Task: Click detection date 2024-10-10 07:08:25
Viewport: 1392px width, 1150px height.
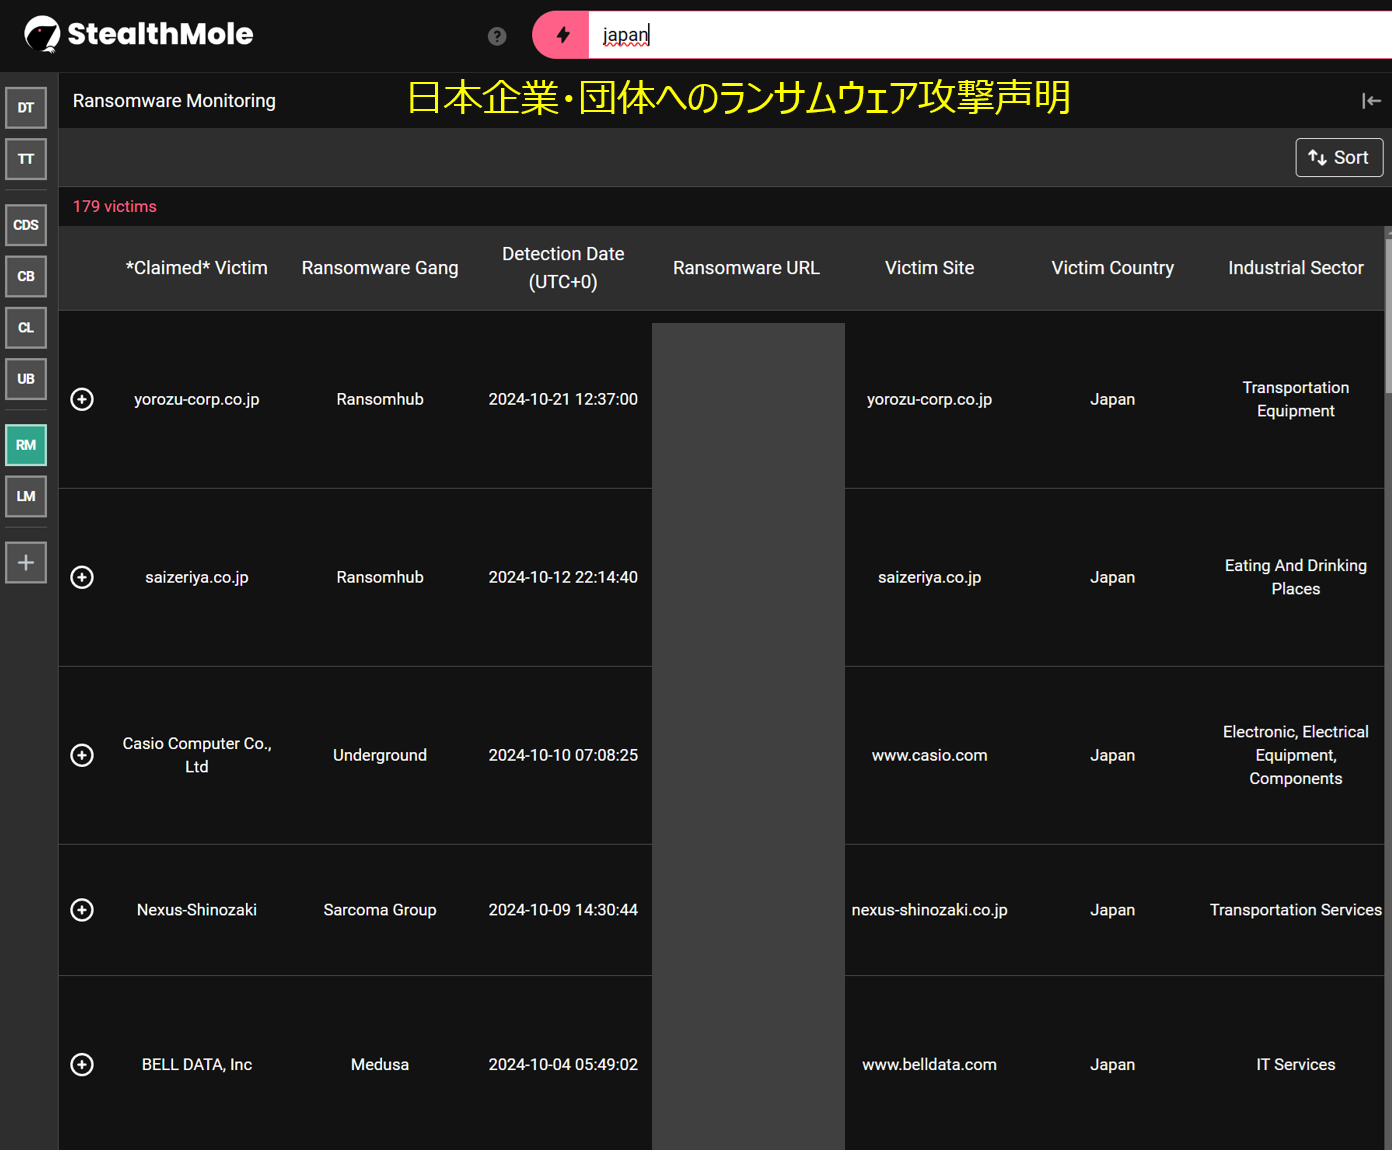Action: point(563,755)
